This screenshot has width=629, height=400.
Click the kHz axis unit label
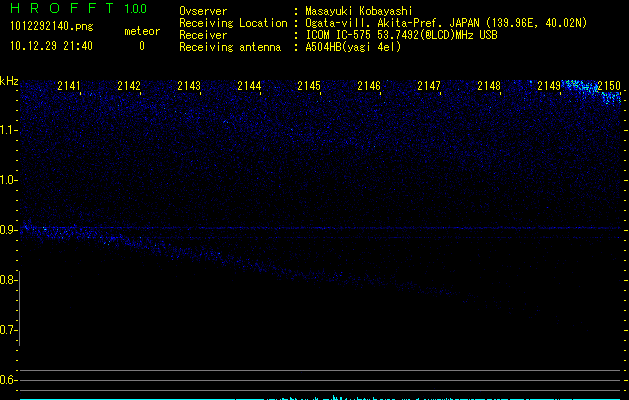coord(9,81)
